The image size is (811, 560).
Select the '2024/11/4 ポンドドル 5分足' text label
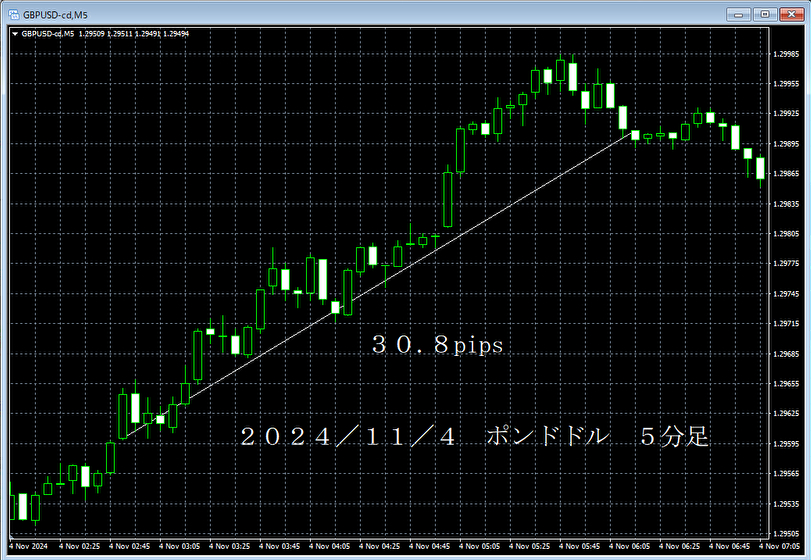click(474, 436)
